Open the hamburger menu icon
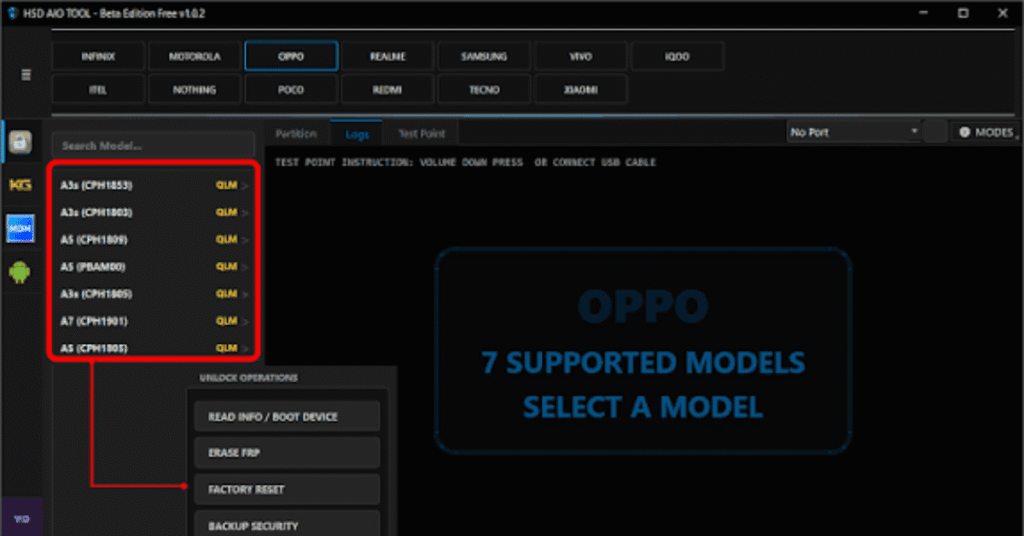The image size is (1024, 536). tap(26, 74)
